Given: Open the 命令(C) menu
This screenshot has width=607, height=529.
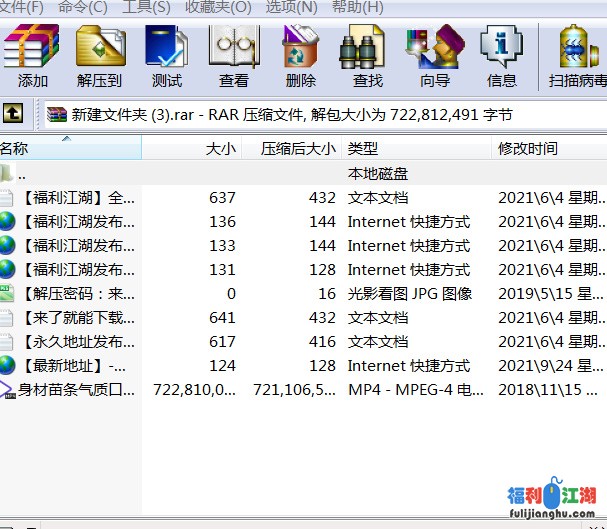Looking at the screenshot, I should (83, 7).
